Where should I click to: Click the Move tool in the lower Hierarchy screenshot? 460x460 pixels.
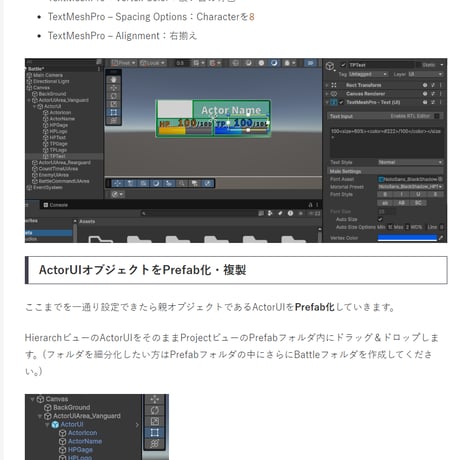coord(155,399)
